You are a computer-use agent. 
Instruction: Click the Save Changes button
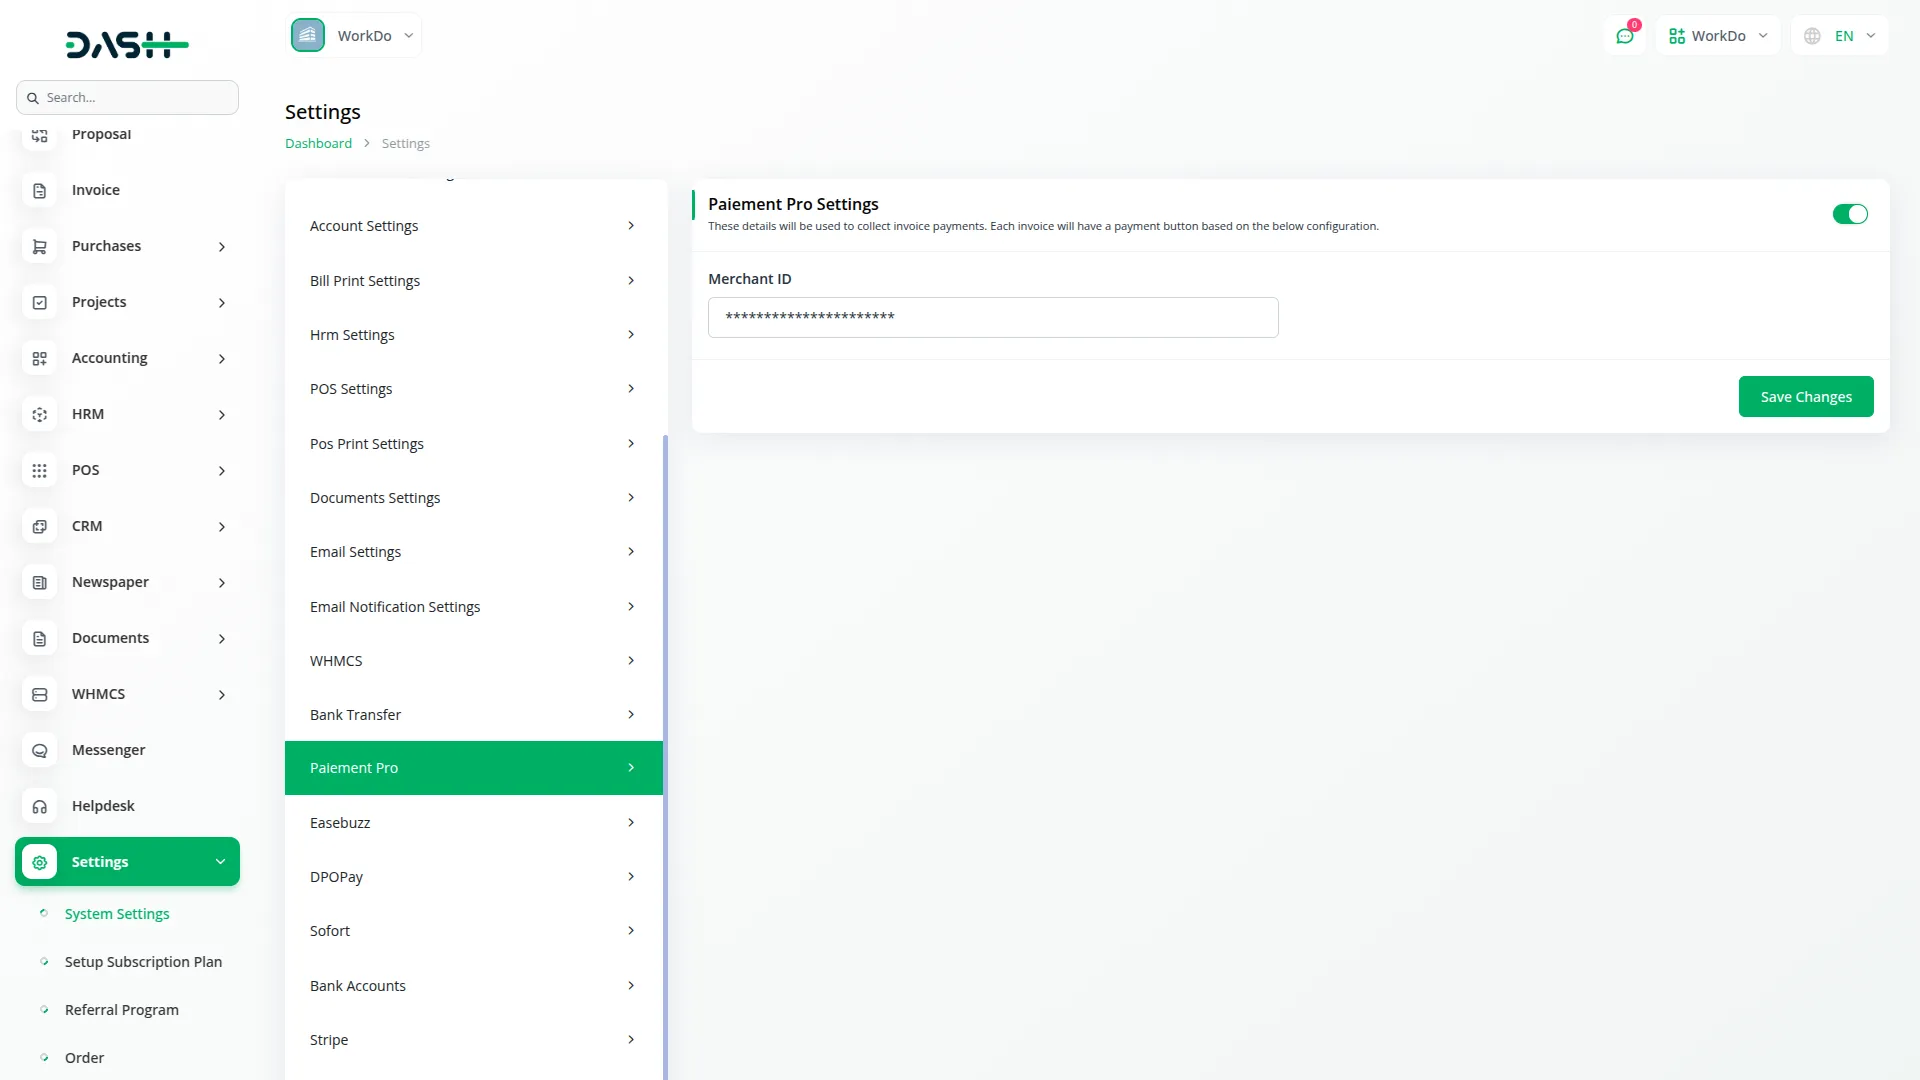(x=1805, y=397)
